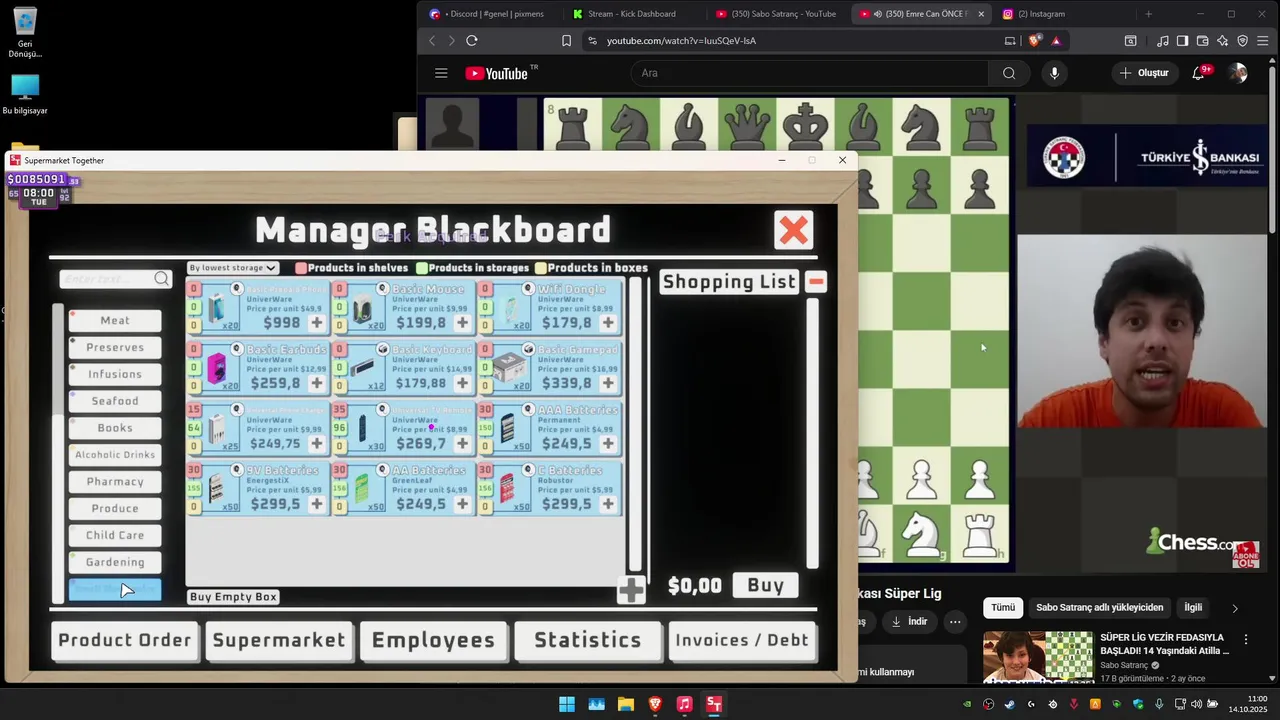
Task: Open Pharmacy product category
Action: [x=115, y=481]
